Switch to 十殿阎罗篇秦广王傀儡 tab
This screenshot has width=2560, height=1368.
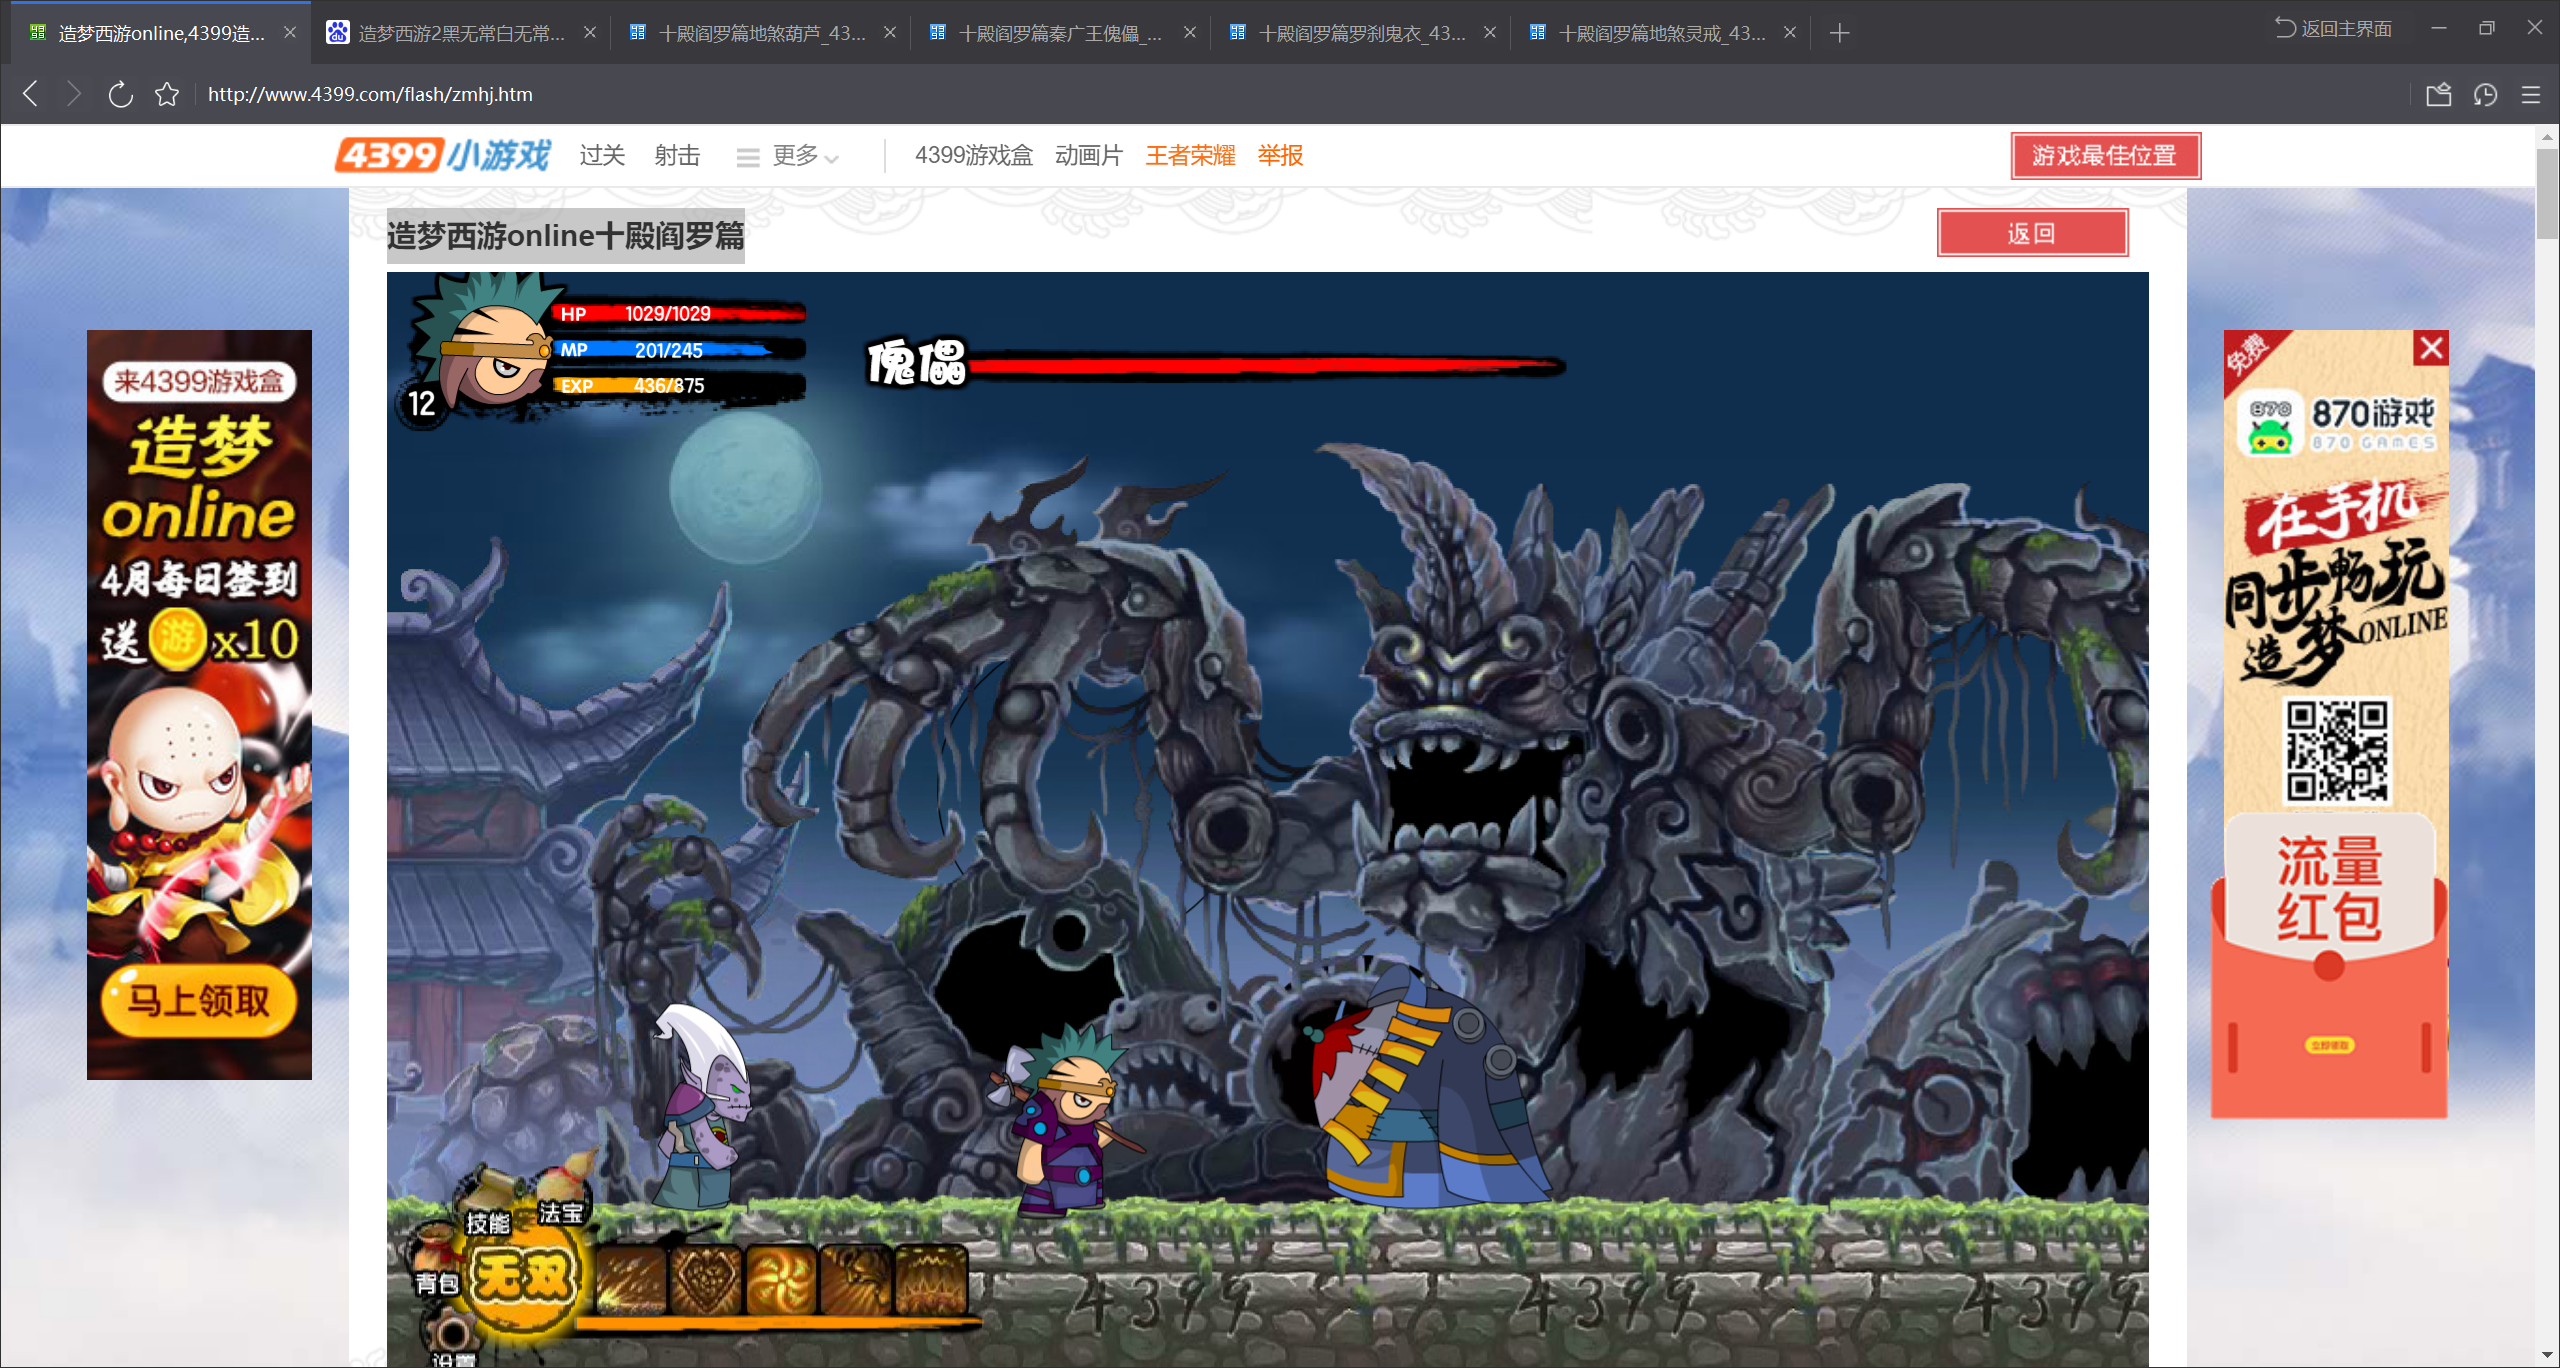point(1060,33)
